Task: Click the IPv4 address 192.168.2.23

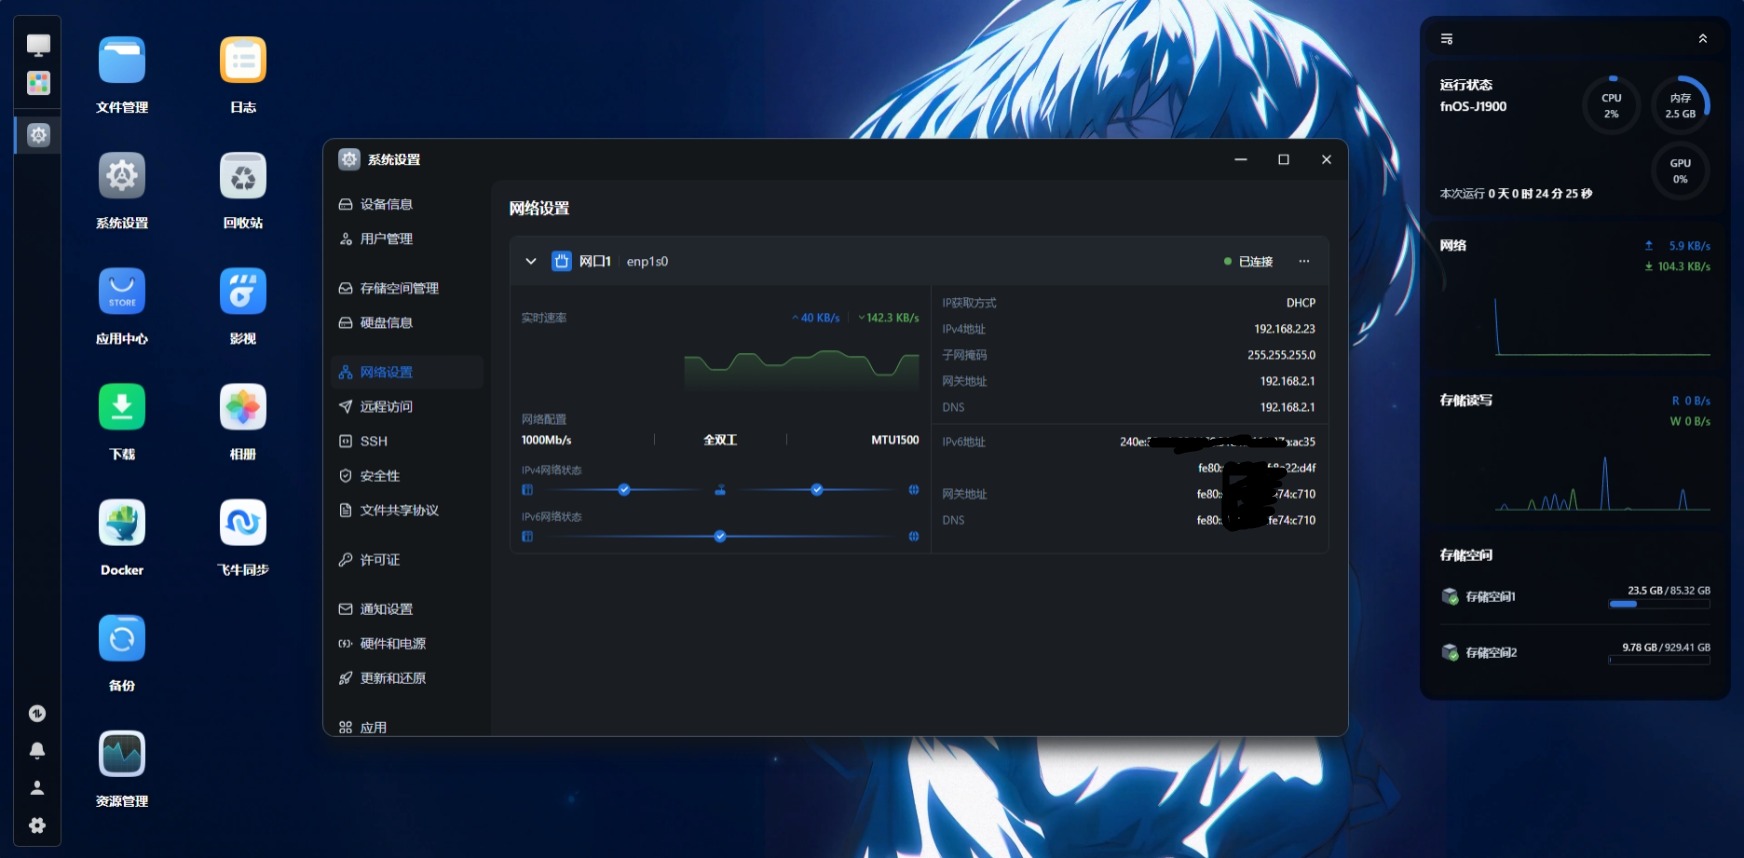Action: [x=1285, y=329]
